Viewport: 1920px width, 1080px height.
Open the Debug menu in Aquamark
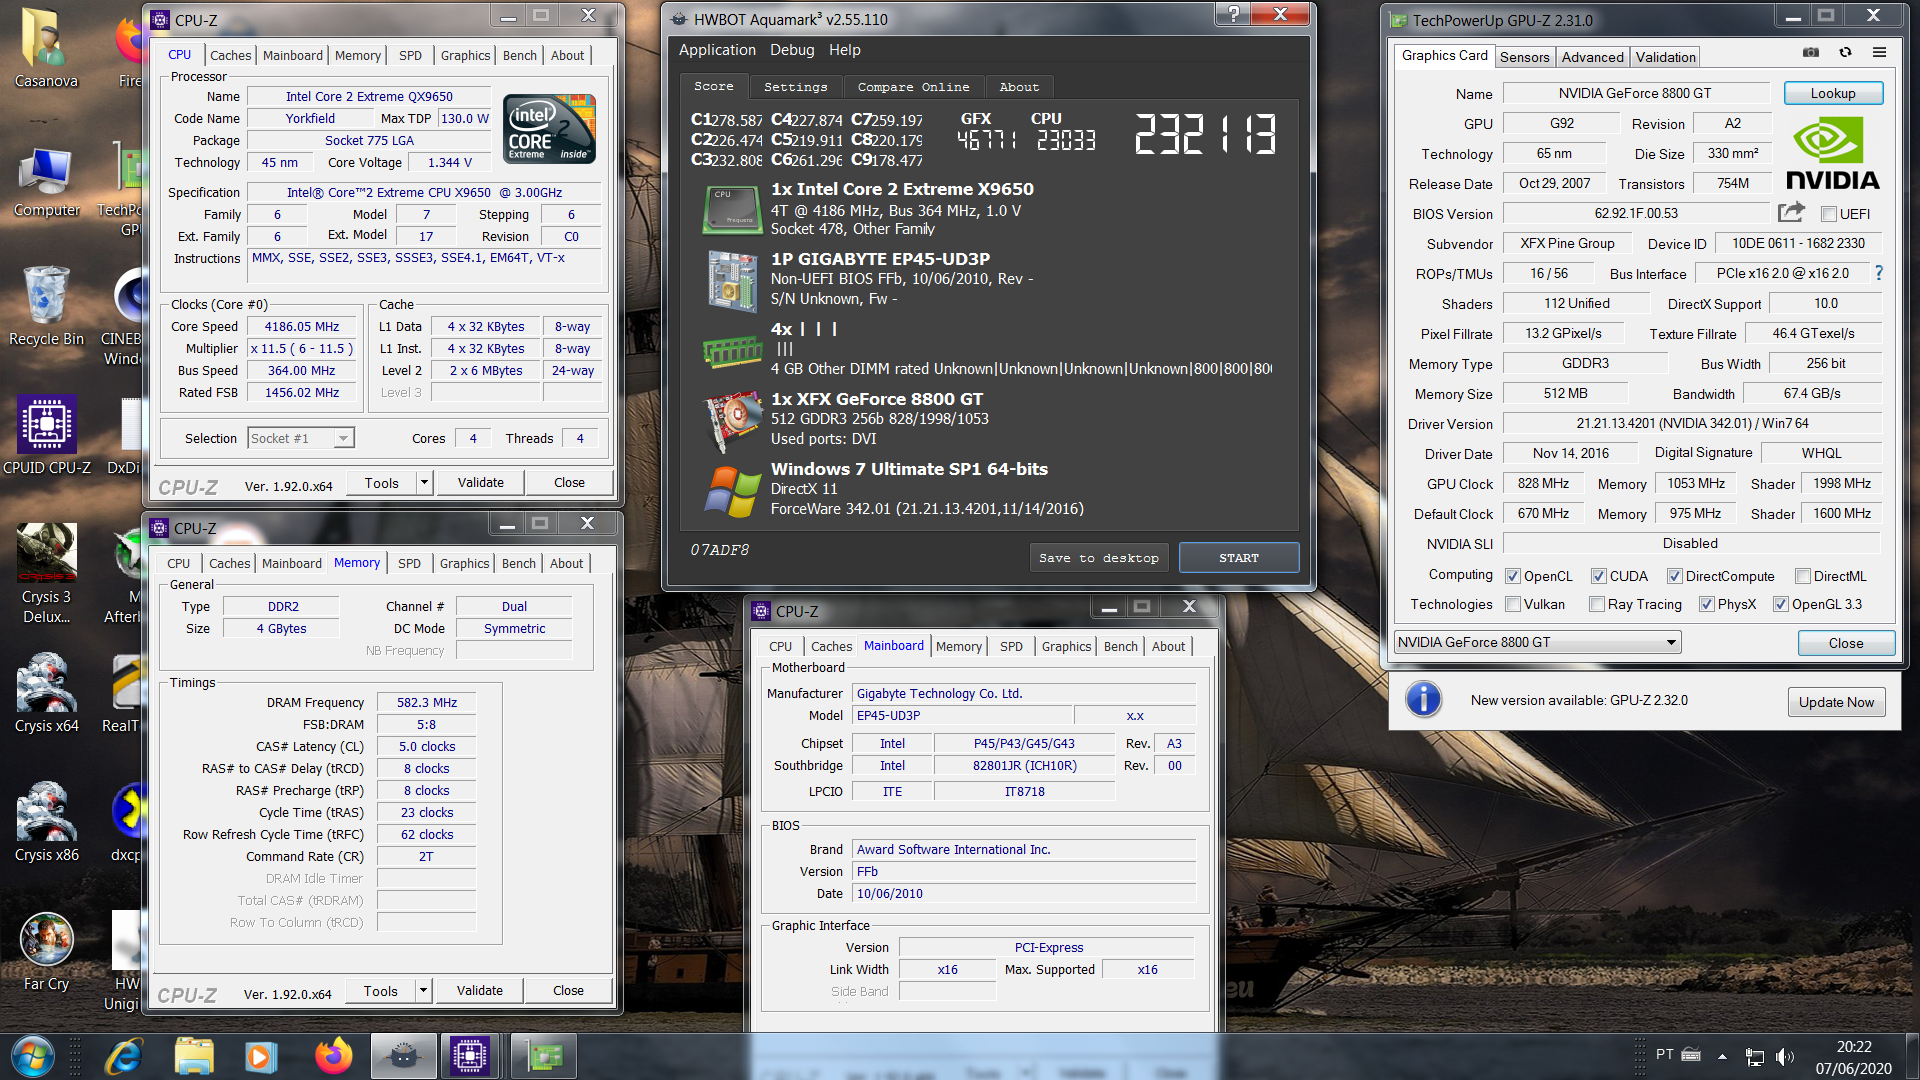point(792,50)
